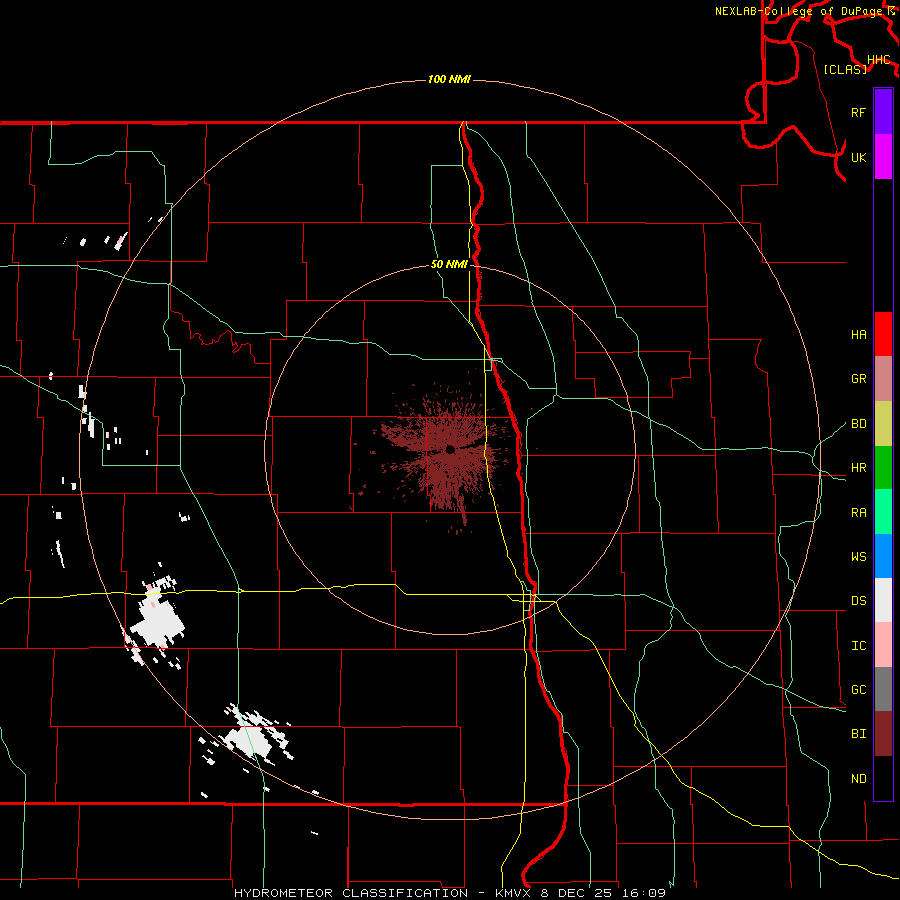Click the 'GR' legend label
Viewport: 900px width, 900px height.
tap(858, 379)
